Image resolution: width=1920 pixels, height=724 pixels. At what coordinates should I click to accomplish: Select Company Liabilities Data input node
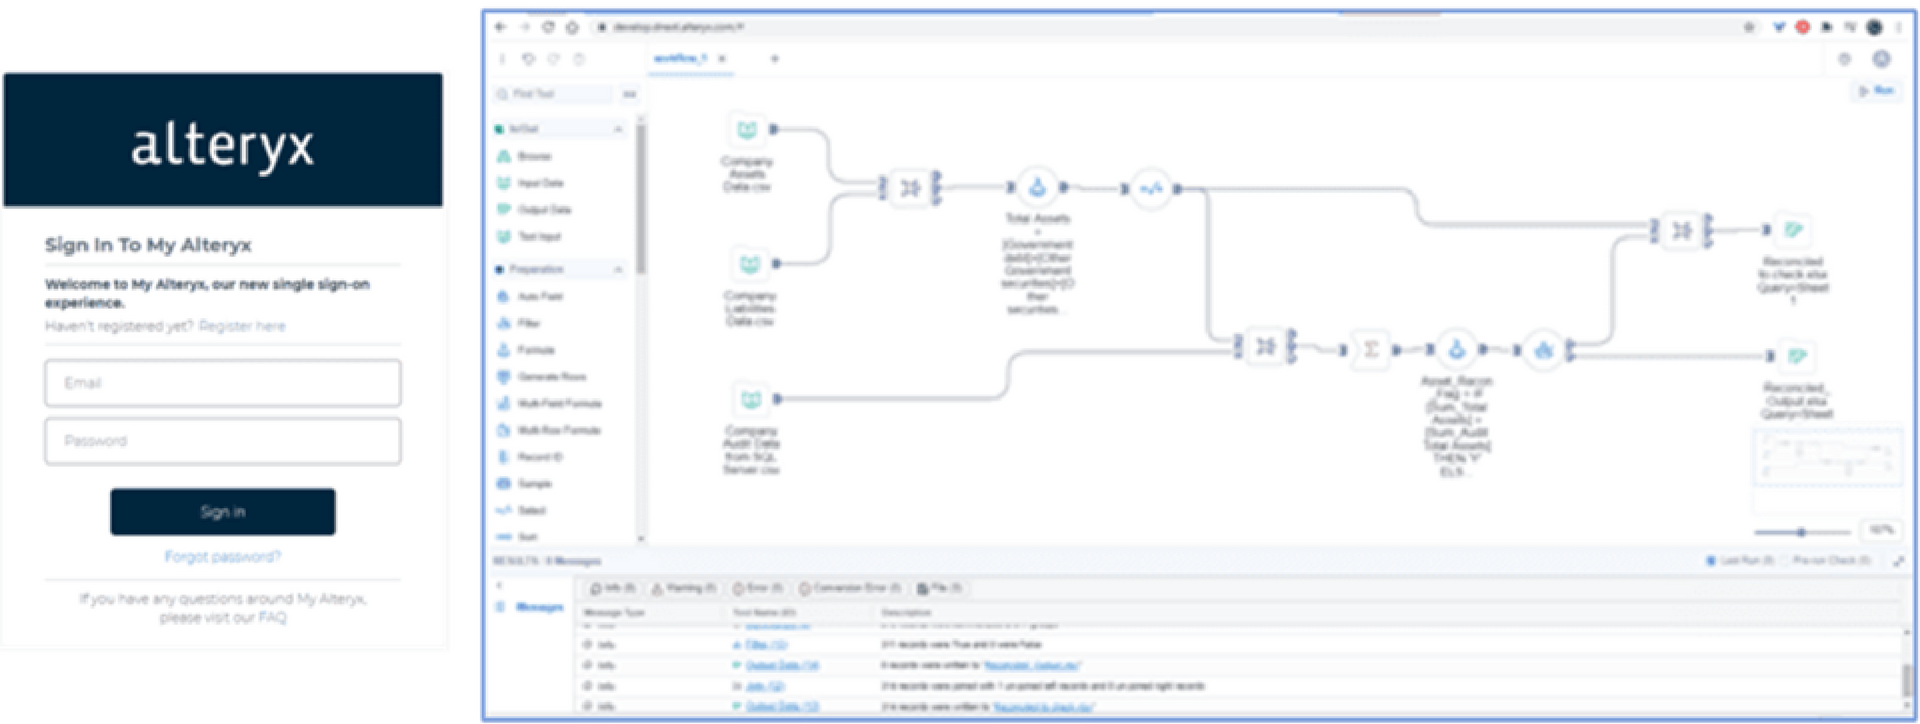coord(750,265)
